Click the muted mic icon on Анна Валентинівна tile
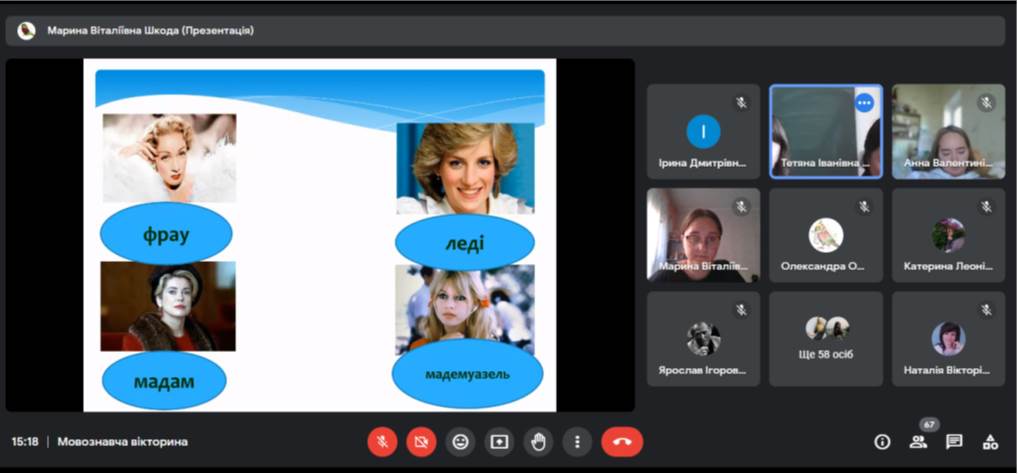This screenshot has height=474, width=1018. coord(987,103)
